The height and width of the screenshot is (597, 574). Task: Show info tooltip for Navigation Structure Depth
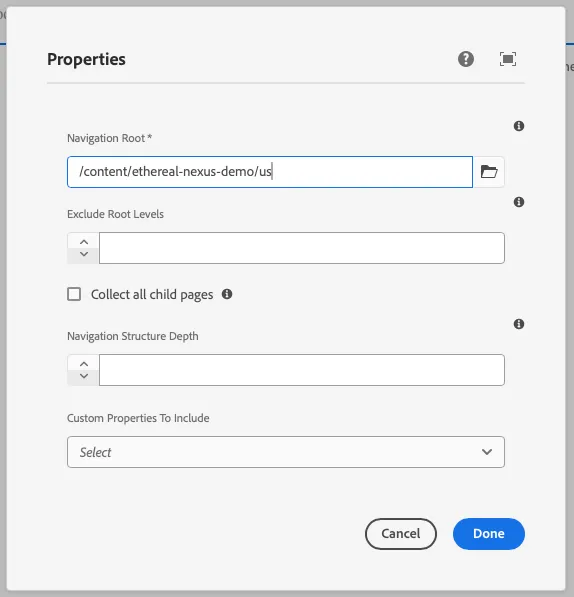click(x=518, y=324)
